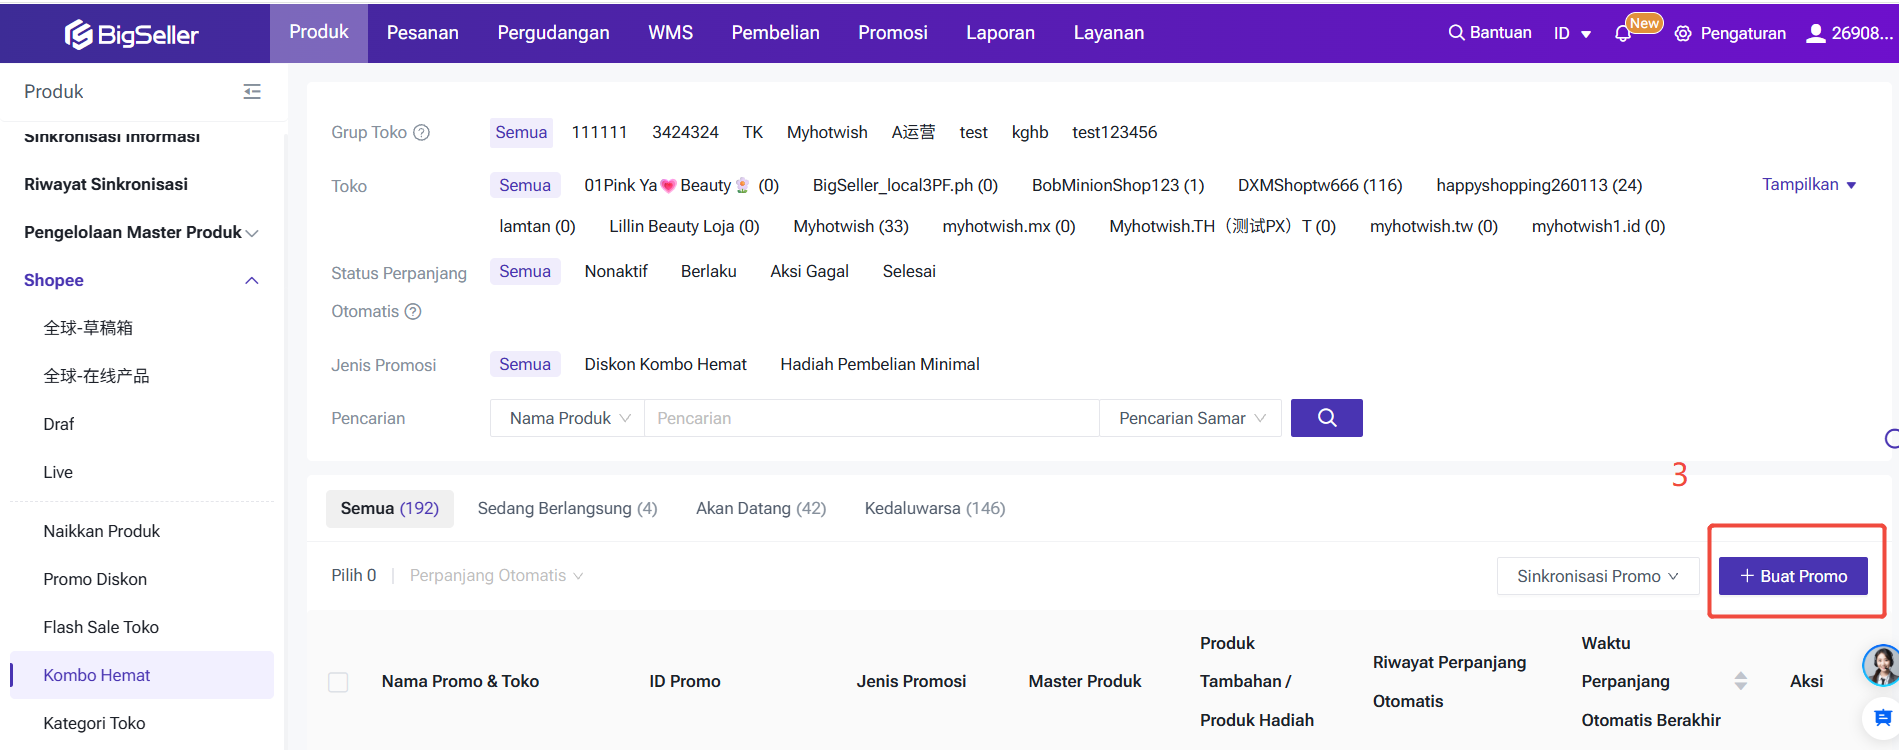Open the Pencarian Samar dropdown
Screen dimensions: 1899x750
pos(1190,418)
